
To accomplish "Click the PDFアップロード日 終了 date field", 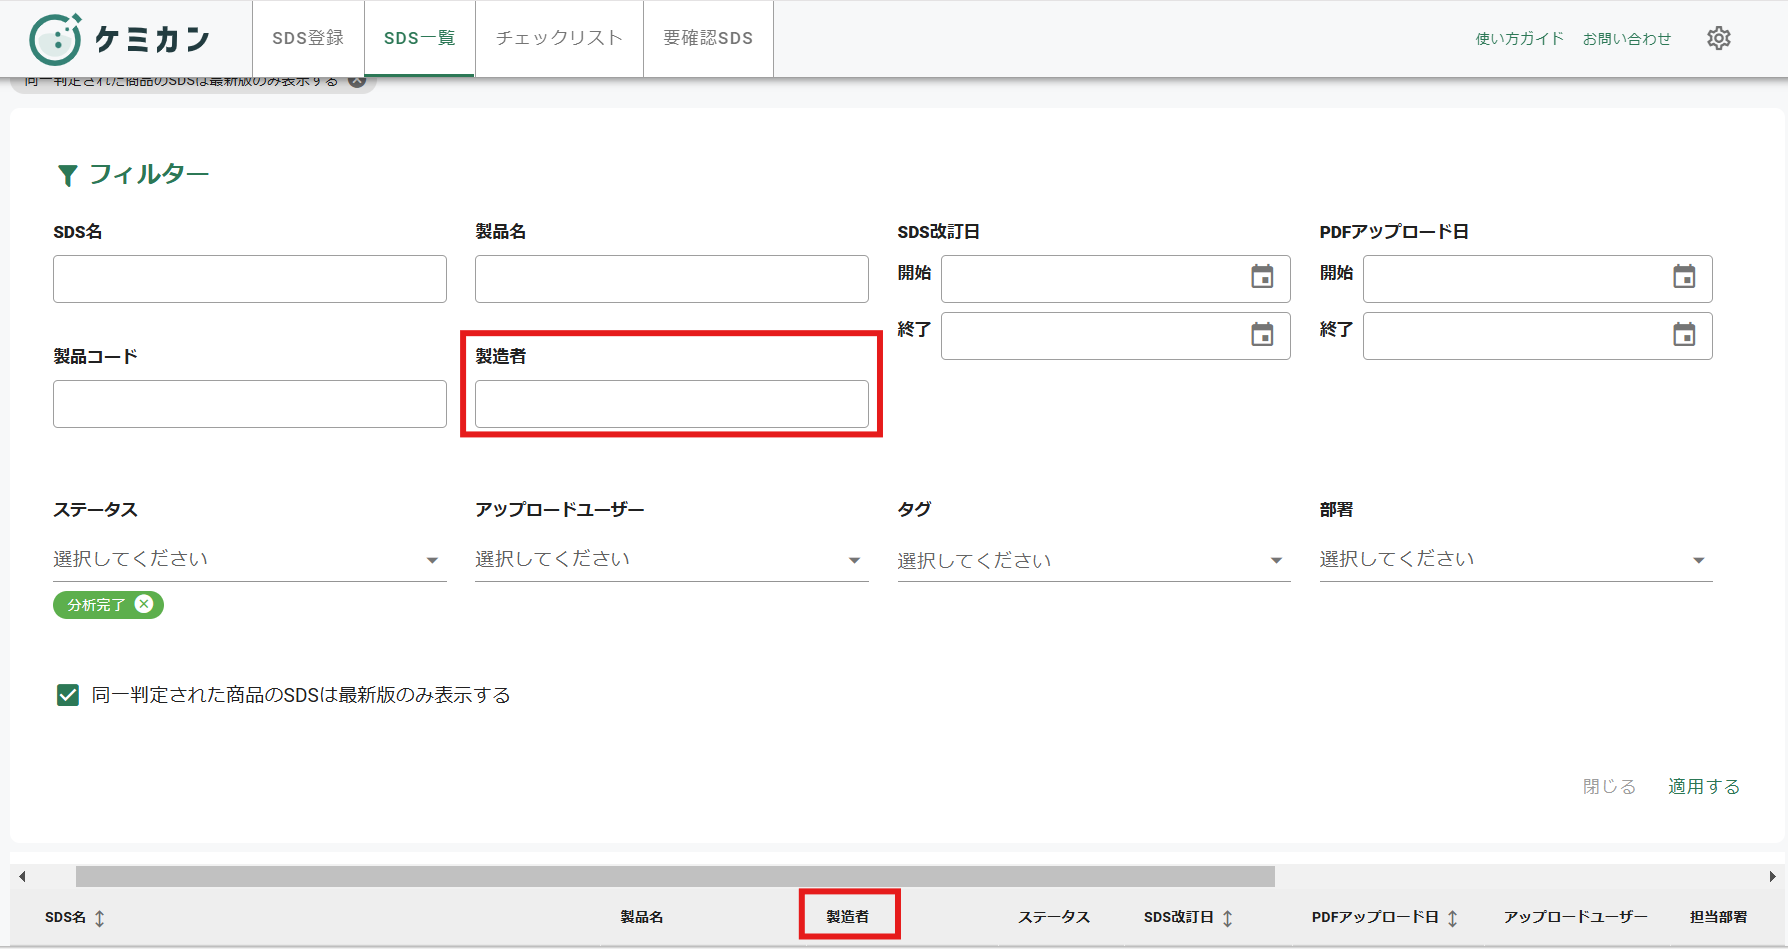I will pos(1538,336).
